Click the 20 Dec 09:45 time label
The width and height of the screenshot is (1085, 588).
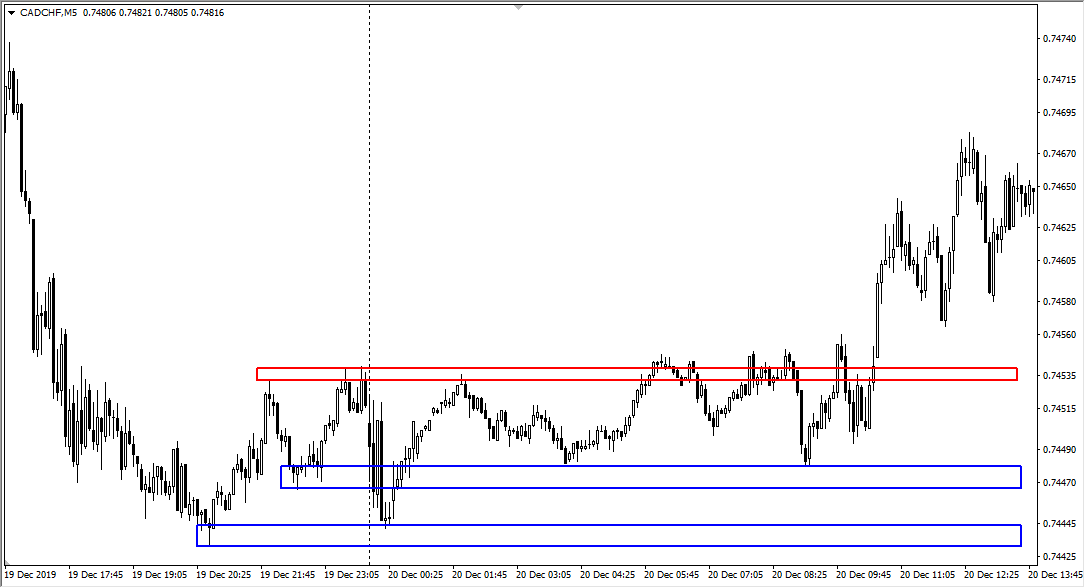pos(865,575)
